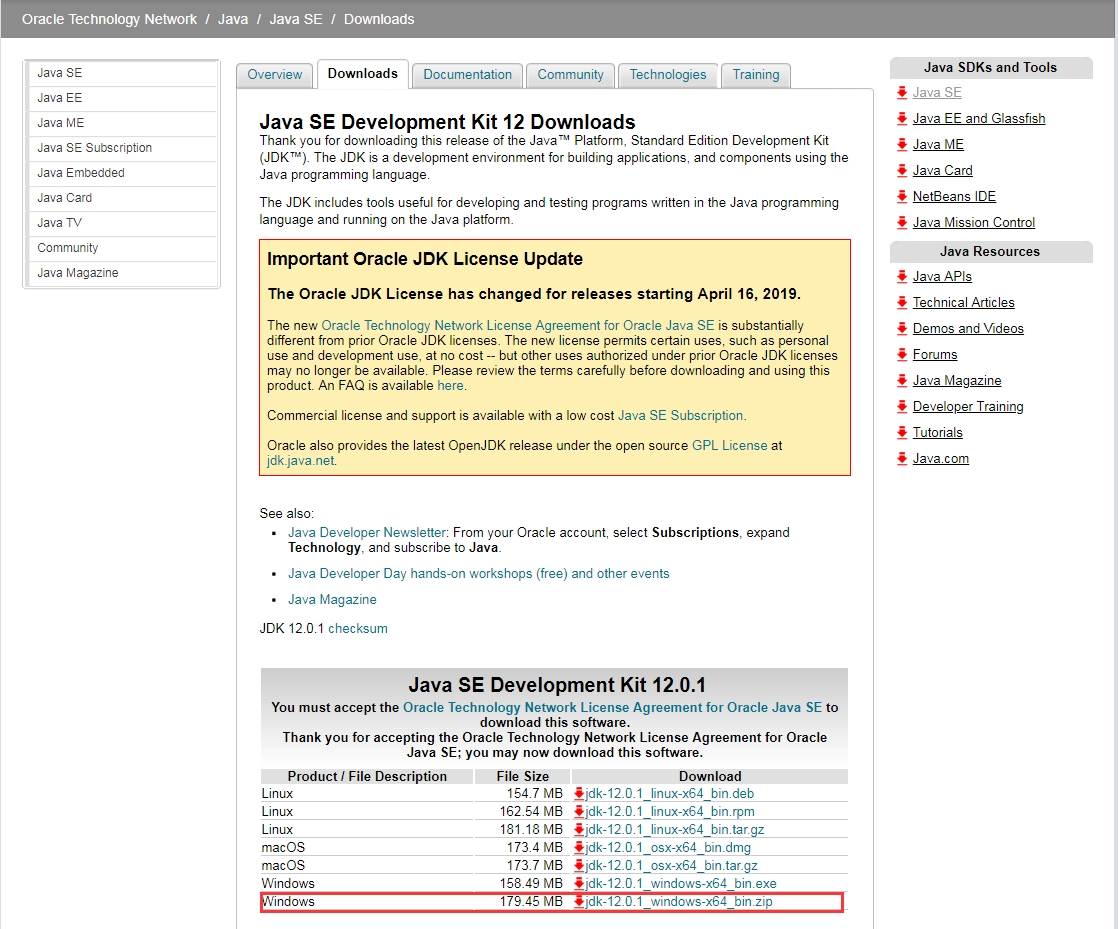
Task: Click the download icon next to jdk-12.0.1_linux-x64_bin.rpm
Action: [x=580, y=811]
